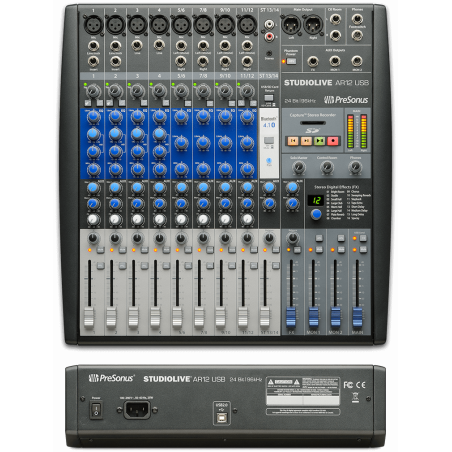452x452 pixels.
Task: Mute channel 9/10
Action: click(232, 250)
